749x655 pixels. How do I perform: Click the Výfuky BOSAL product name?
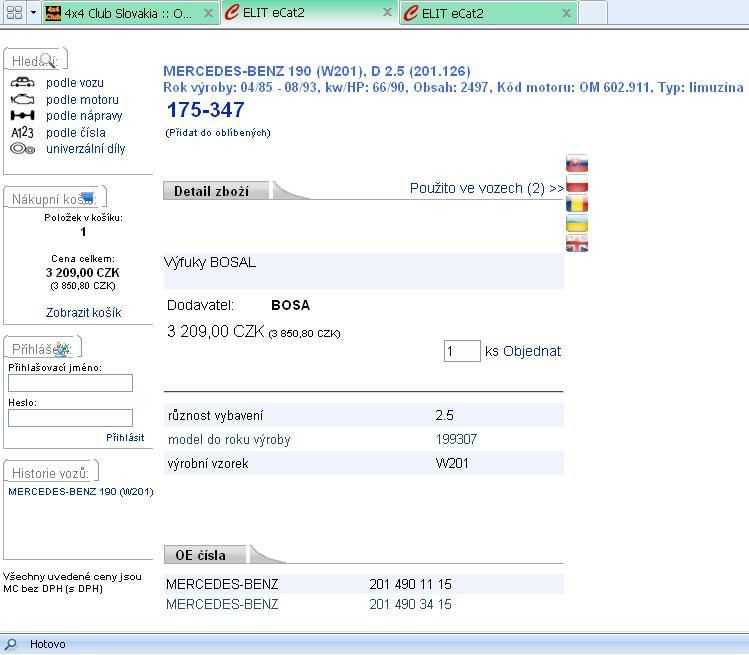tap(210, 262)
